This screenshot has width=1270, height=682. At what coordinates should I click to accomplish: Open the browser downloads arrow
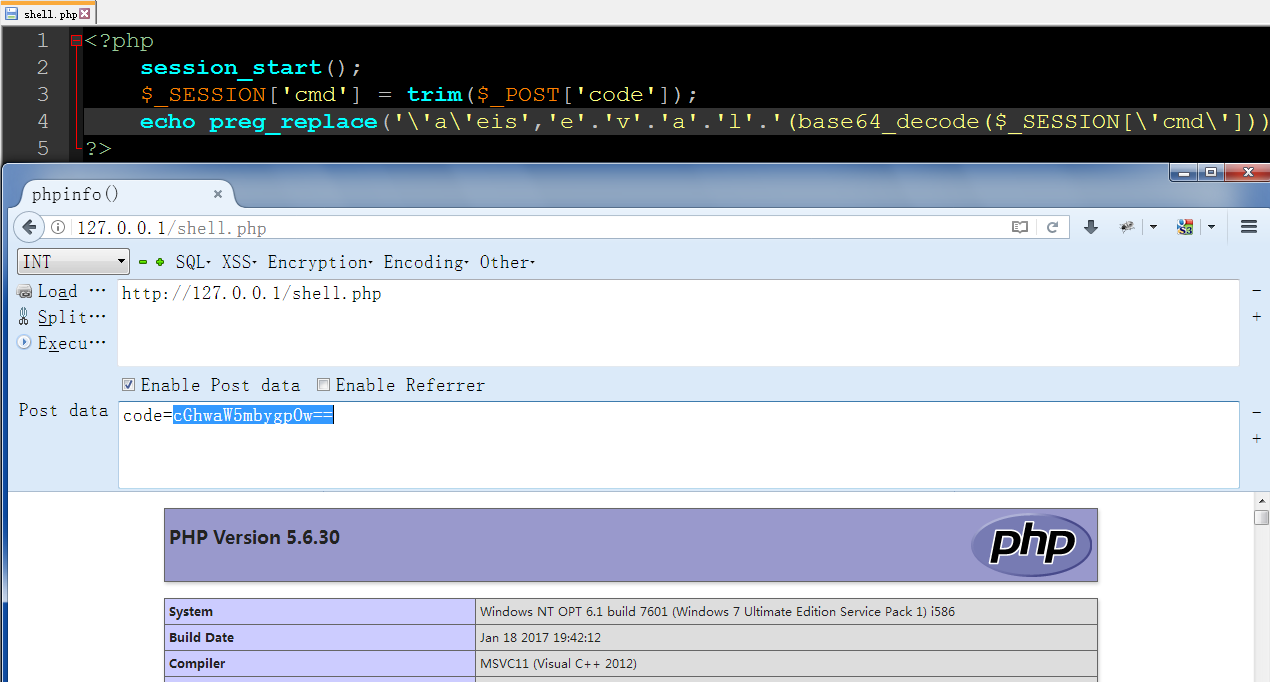(x=1091, y=227)
